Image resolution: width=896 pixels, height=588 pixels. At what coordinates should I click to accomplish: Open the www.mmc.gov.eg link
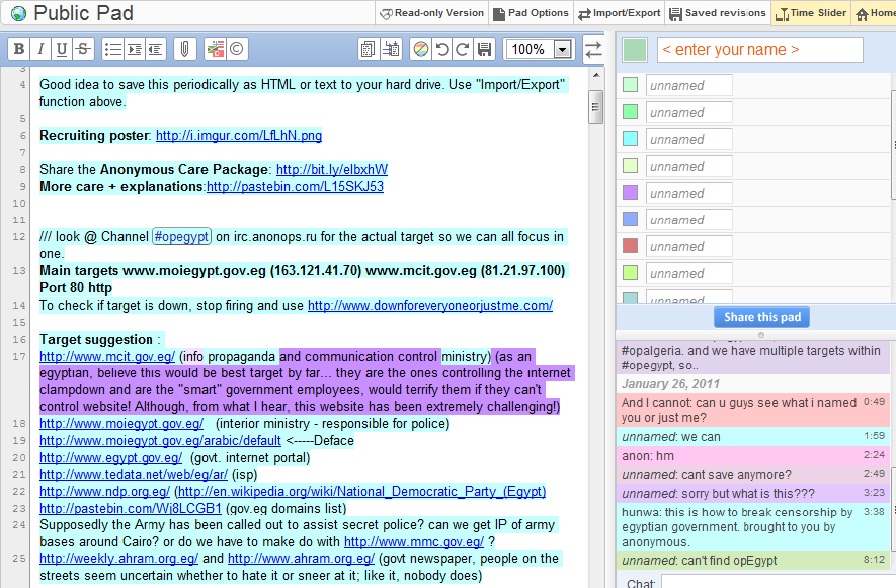point(414,541)
